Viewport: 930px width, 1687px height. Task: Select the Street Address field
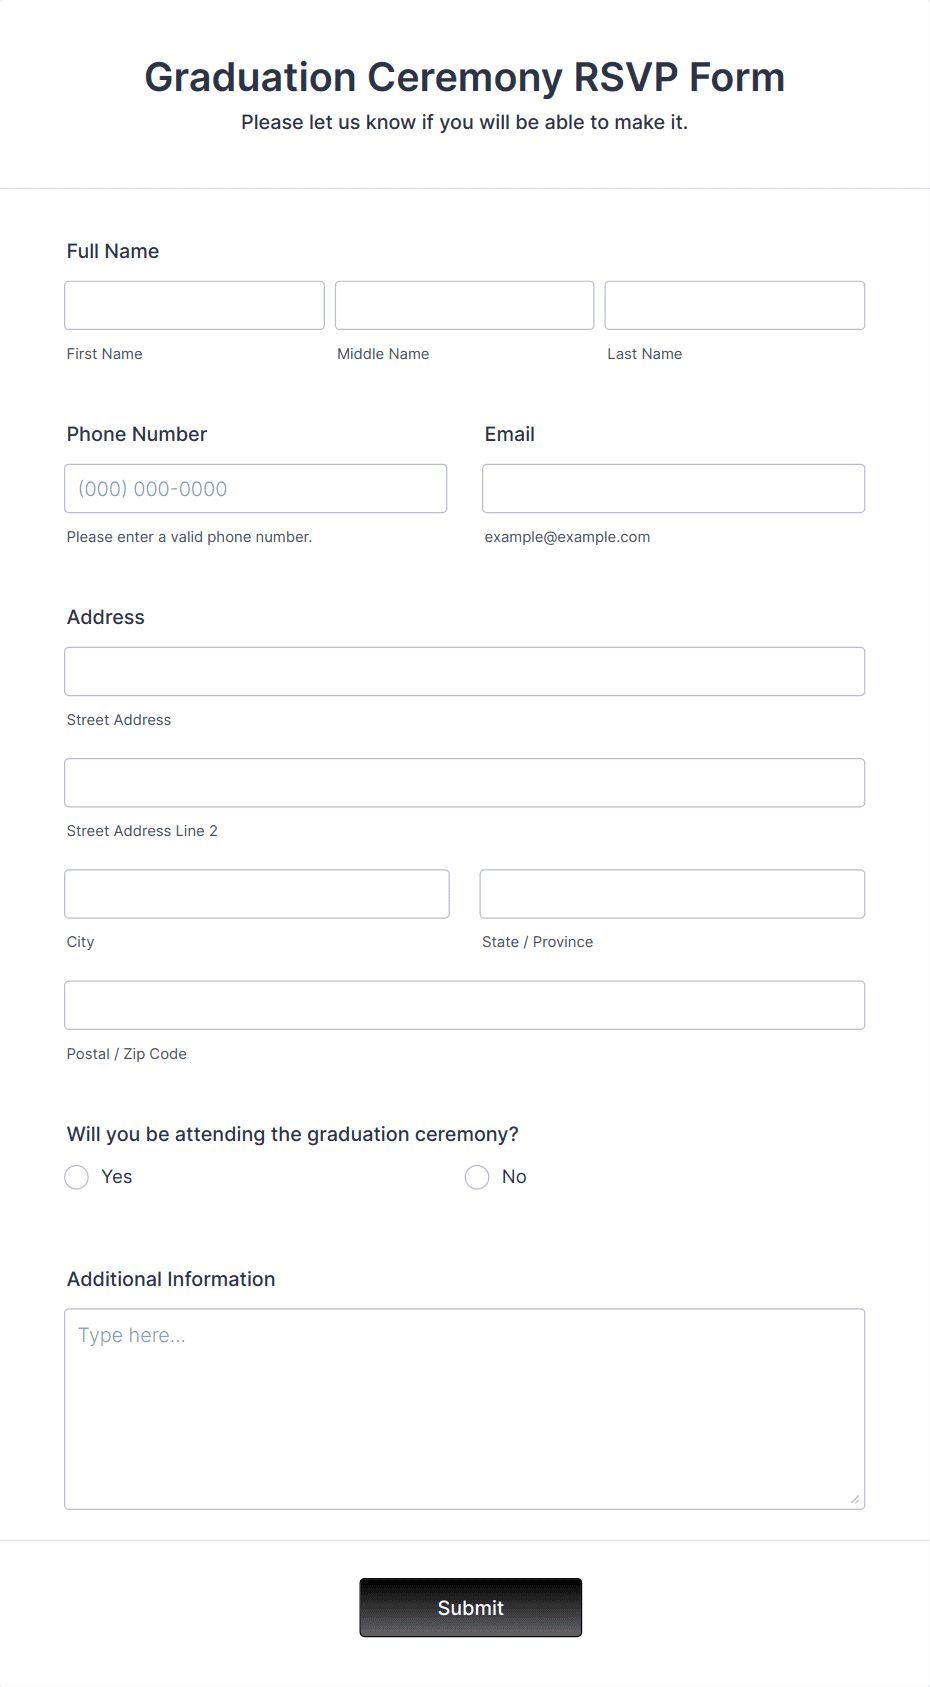click(465, 671)
